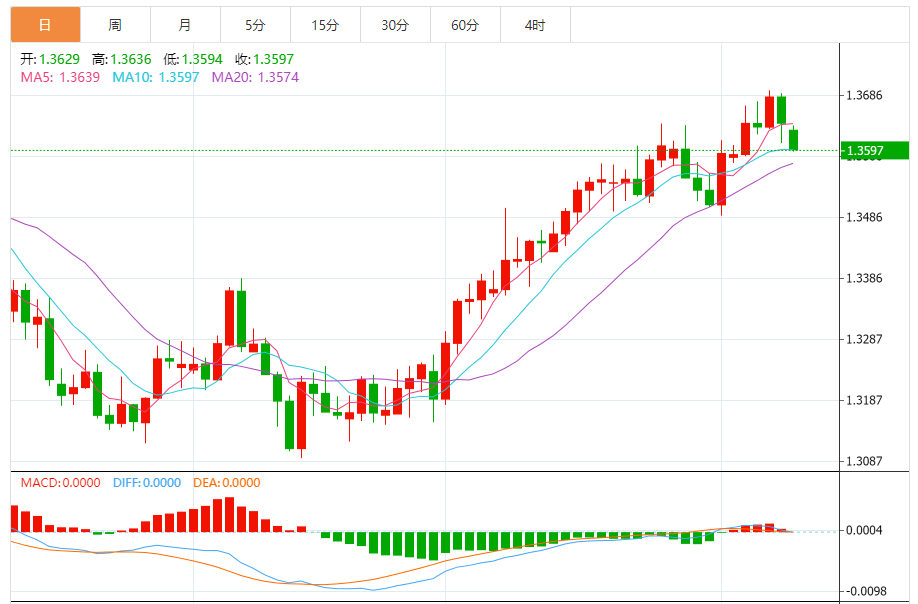The width and height of the screenshot is (918, 604).
Task: Click the DIFF:0.0000 label
Action: click(147, 483)
